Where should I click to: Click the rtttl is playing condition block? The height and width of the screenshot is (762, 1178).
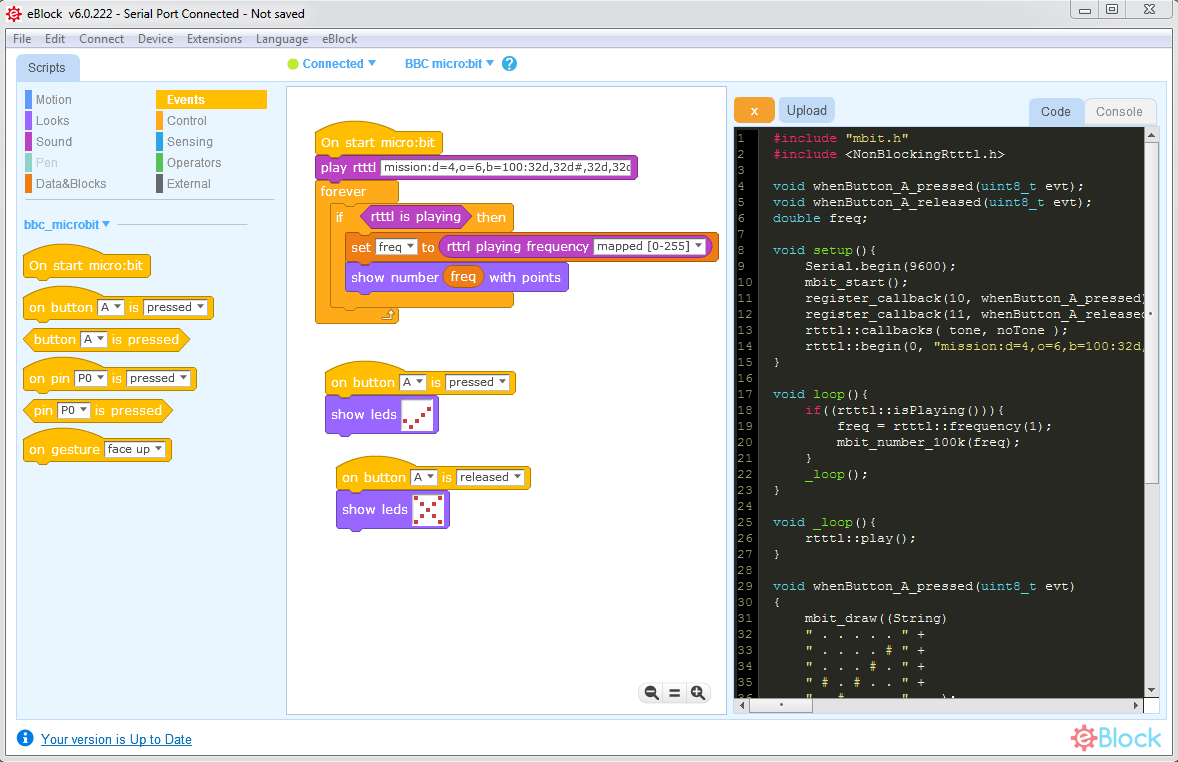point(415,217)
